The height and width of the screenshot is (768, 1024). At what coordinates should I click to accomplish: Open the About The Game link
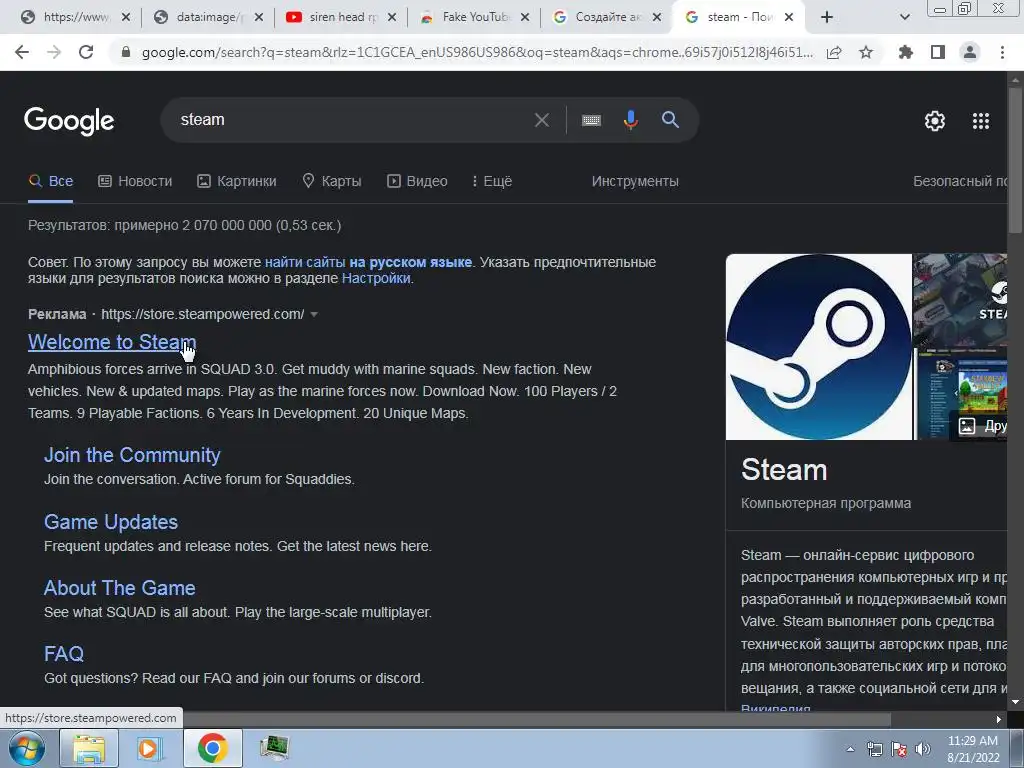[x=120, y=588]
